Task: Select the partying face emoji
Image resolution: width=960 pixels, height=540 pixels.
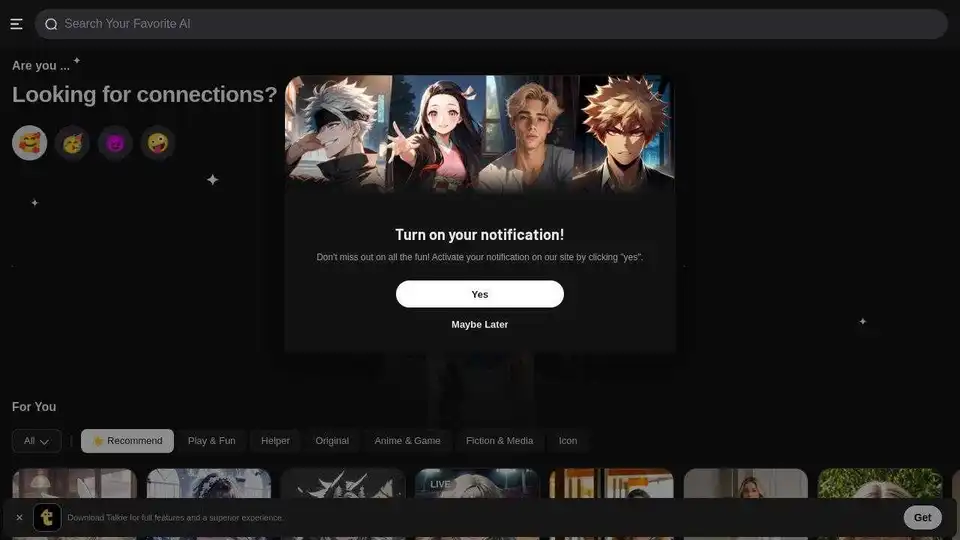Action: 72,143
